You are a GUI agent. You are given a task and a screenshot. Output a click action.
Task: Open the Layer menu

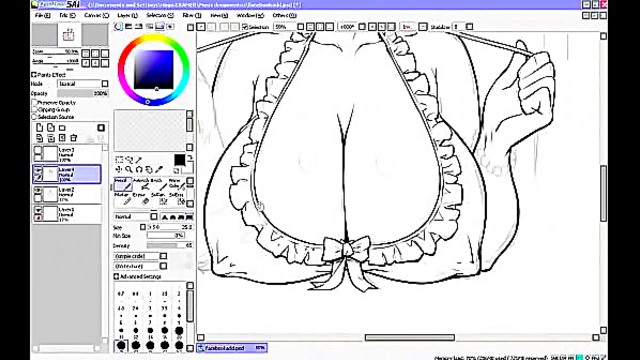(127, 15)
